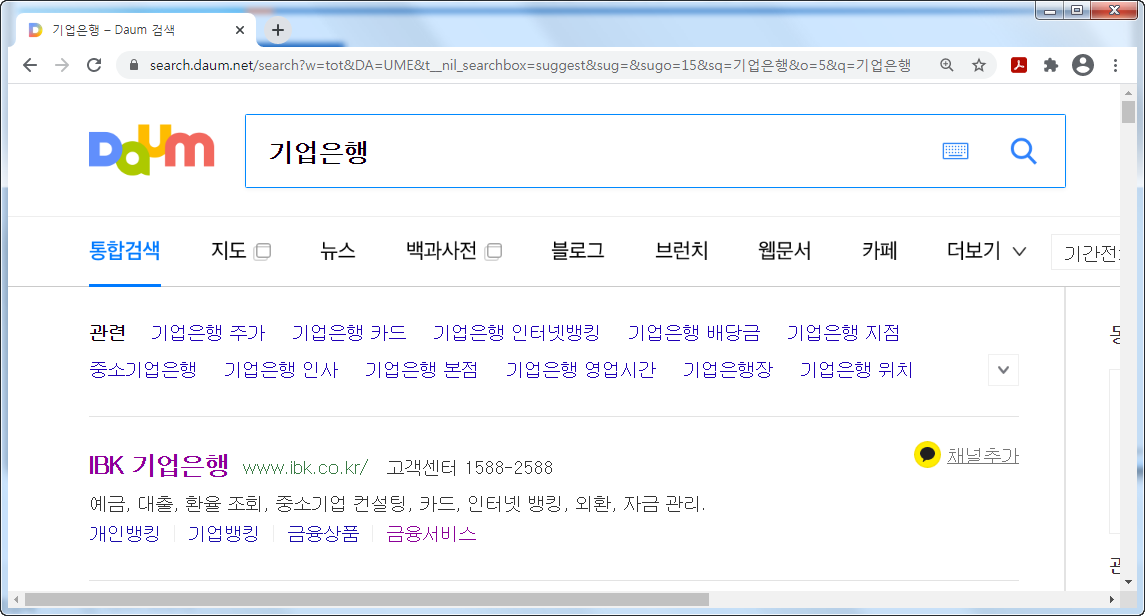Click the magnifier search button

coord(1023,151)
